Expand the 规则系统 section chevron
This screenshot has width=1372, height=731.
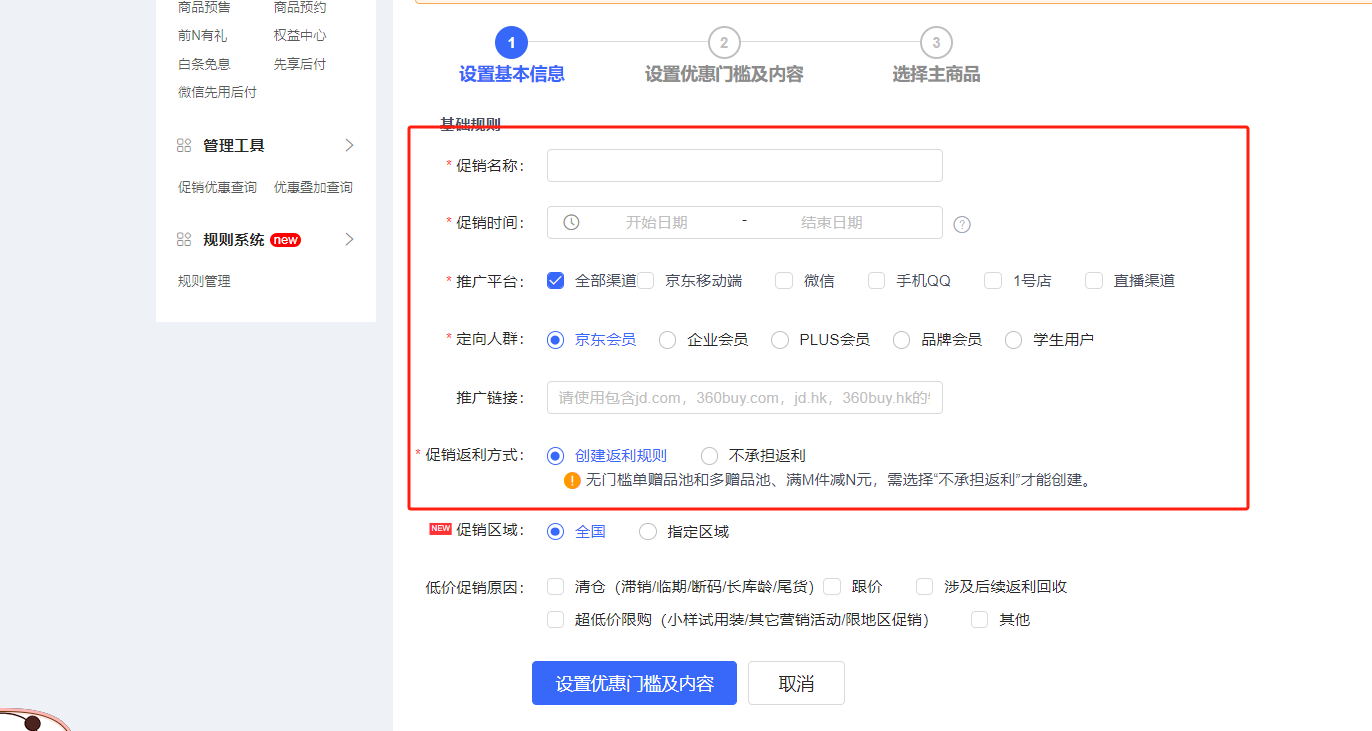pos(349,240)
